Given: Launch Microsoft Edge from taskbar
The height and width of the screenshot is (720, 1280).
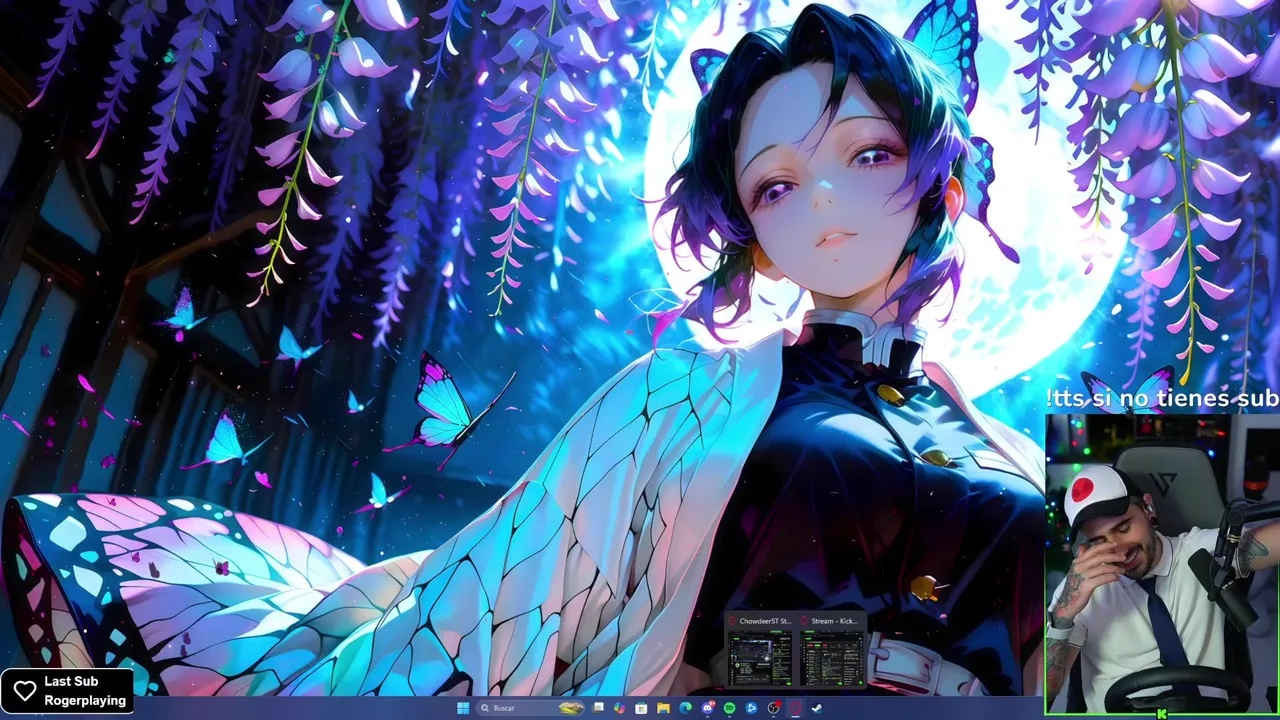Looking at the screenshot, I should click(685, 708).
